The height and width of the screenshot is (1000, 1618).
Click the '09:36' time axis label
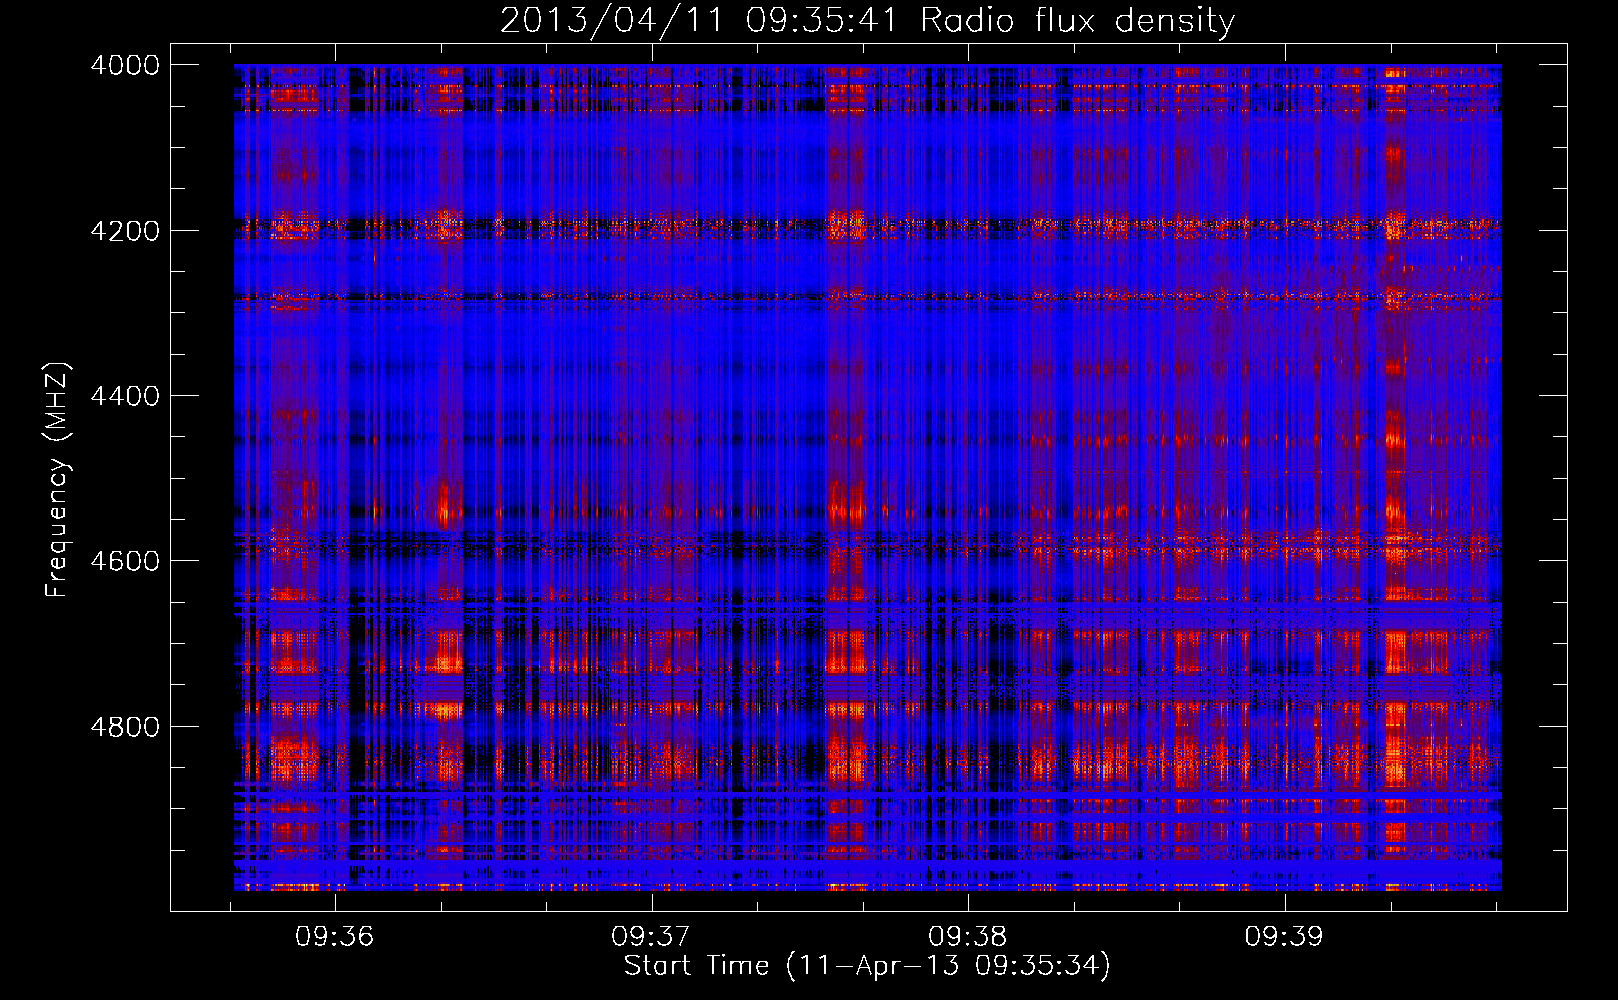tap(334, 936)
